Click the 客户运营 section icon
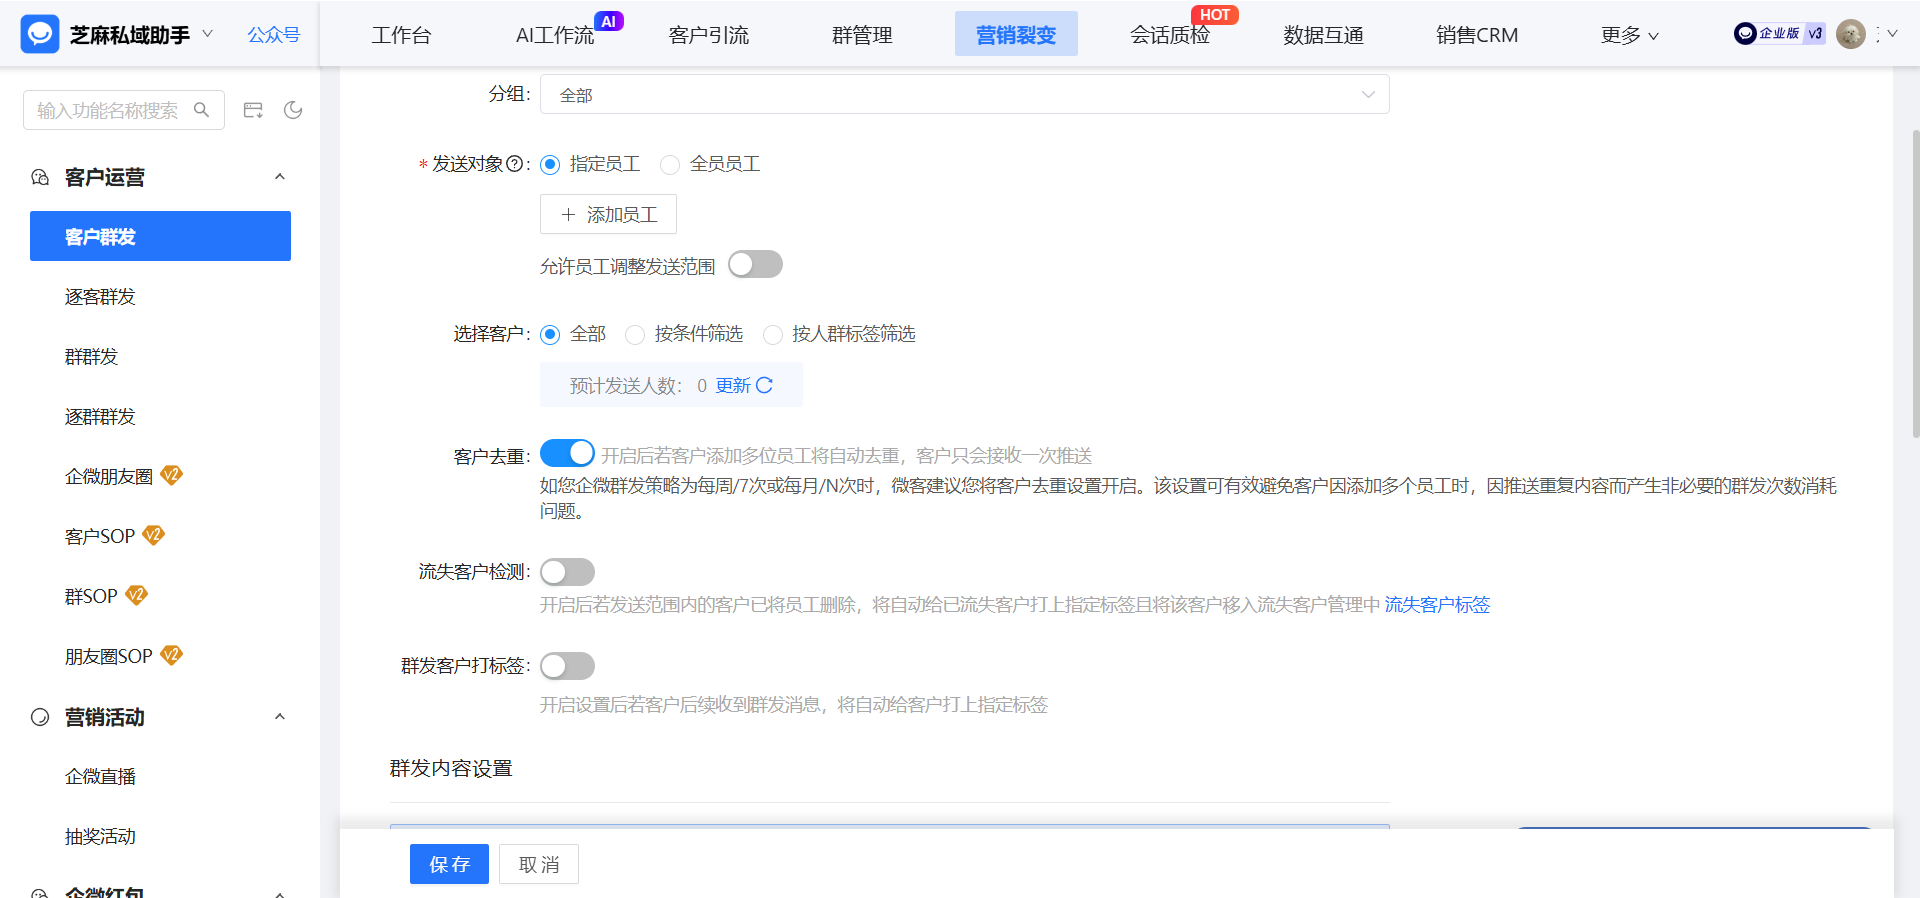Image resolution: width=1920 pixels, height=898 pixels. tap(40, 177)
